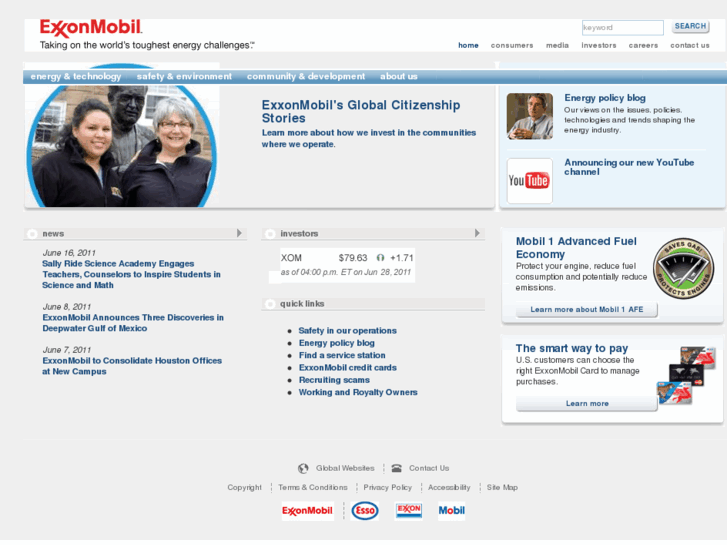
Task: Click Learn more about Mobil 1 AFE
Action: [x=587, y=310]
